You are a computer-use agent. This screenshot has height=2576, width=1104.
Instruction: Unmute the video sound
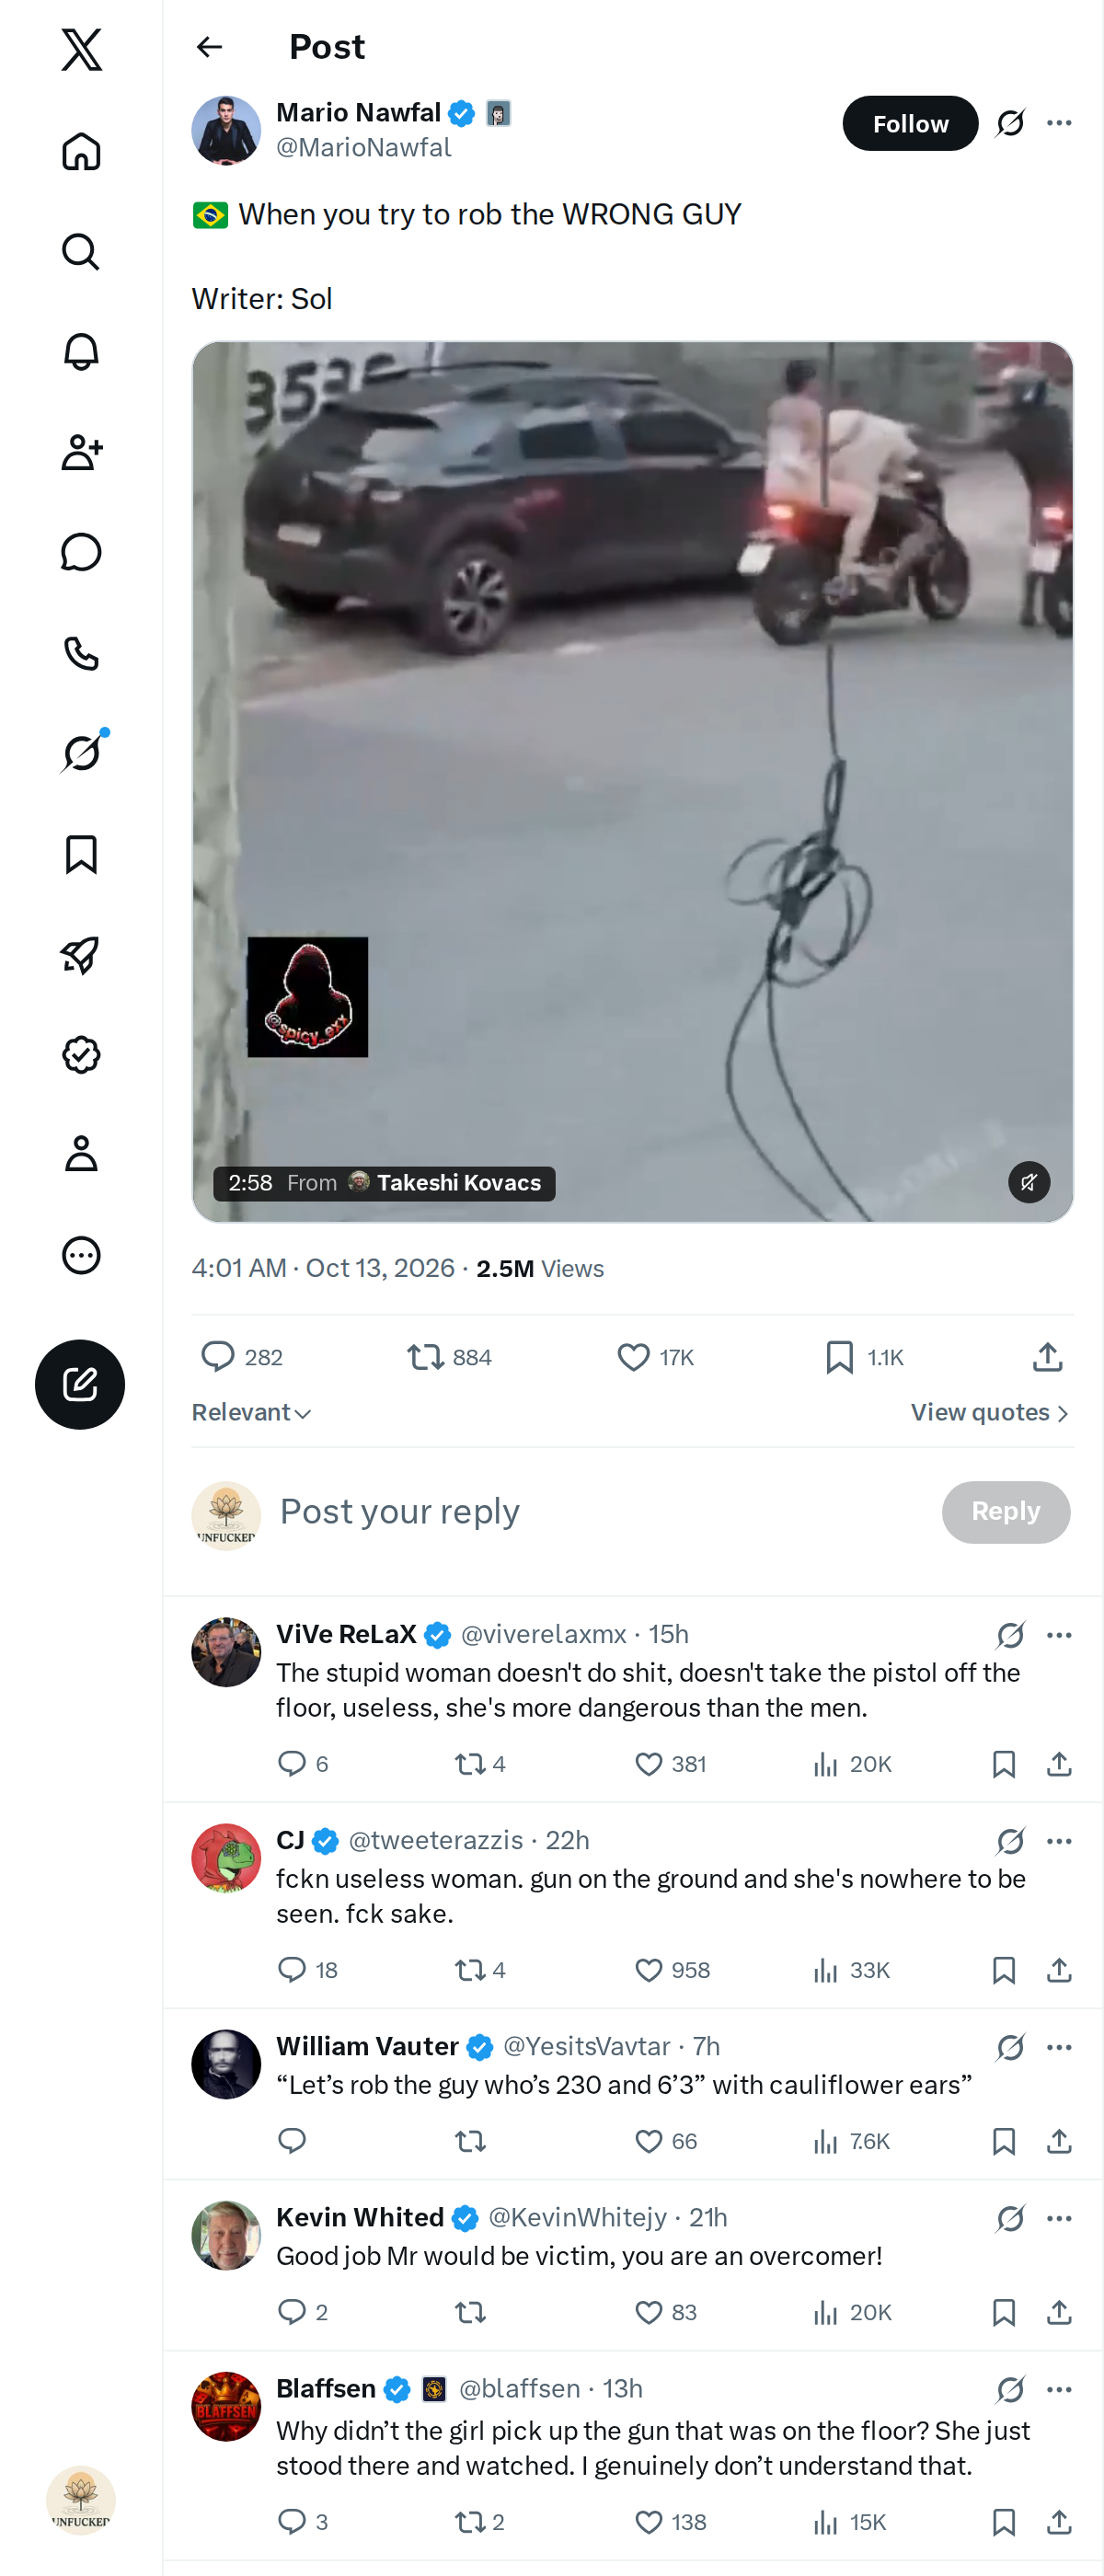pos(1029,1182)
